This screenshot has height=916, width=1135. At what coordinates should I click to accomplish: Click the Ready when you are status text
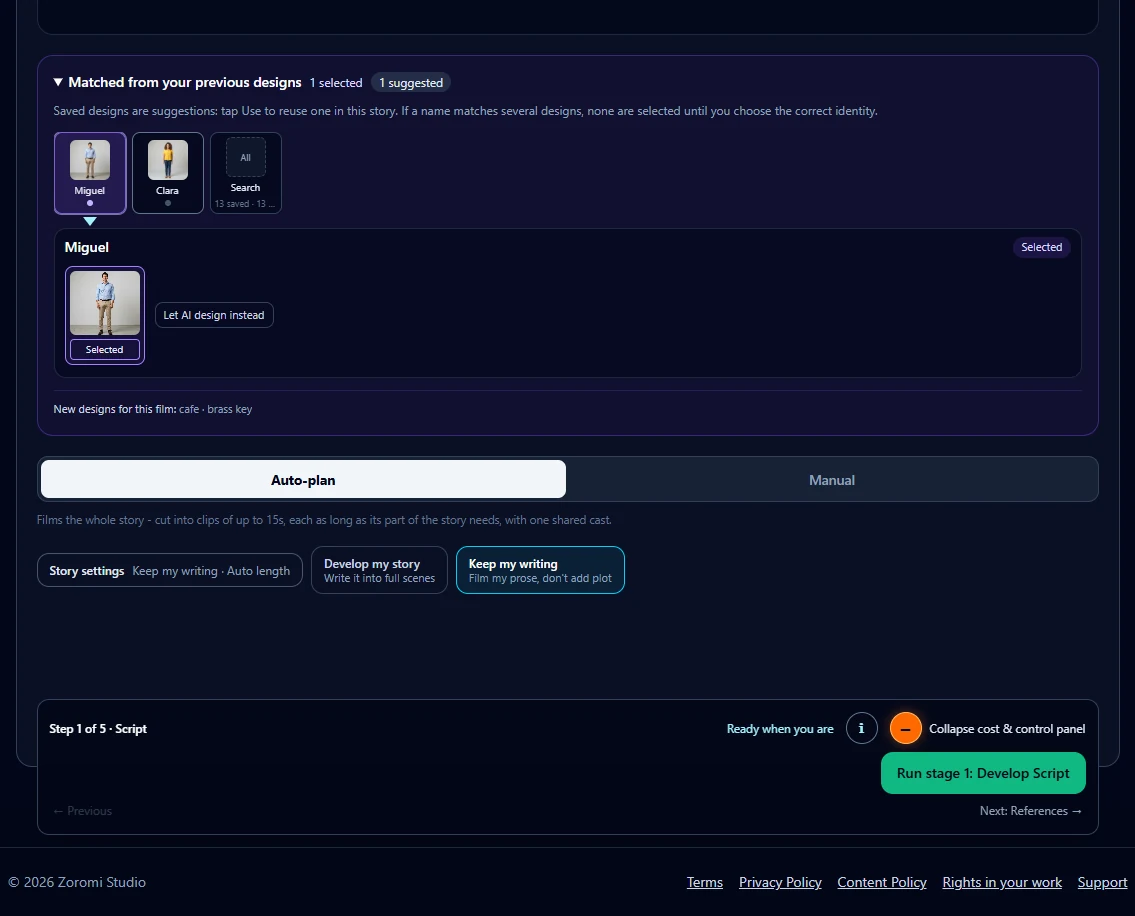coord(780,728)
